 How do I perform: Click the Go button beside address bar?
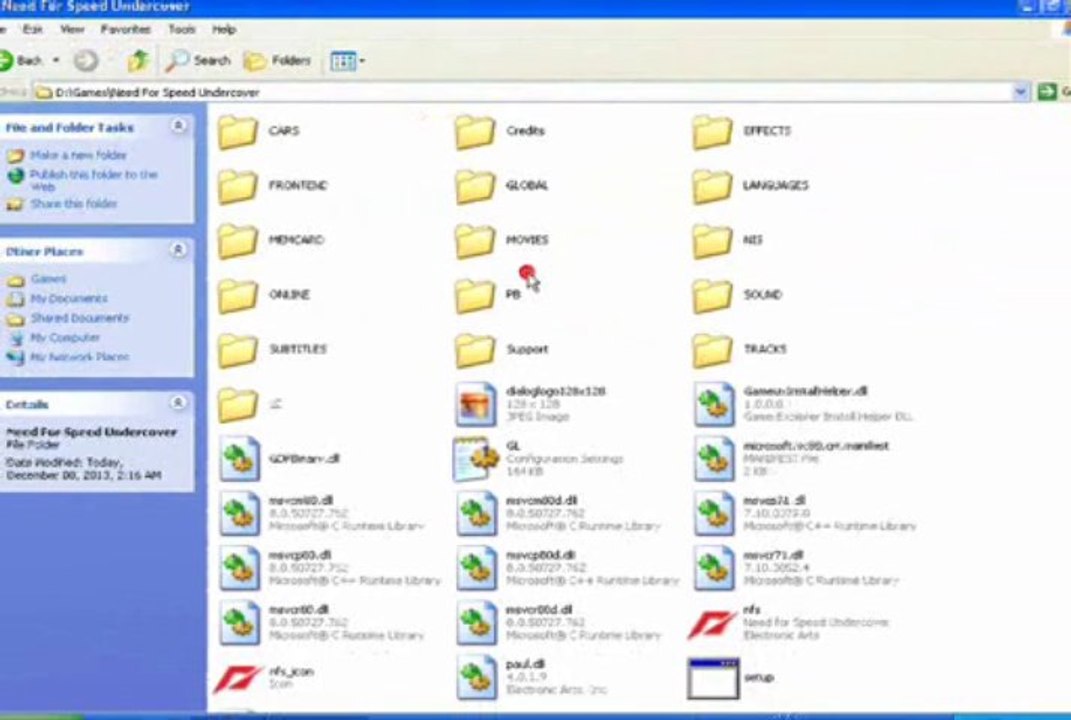click(1053, 92)
